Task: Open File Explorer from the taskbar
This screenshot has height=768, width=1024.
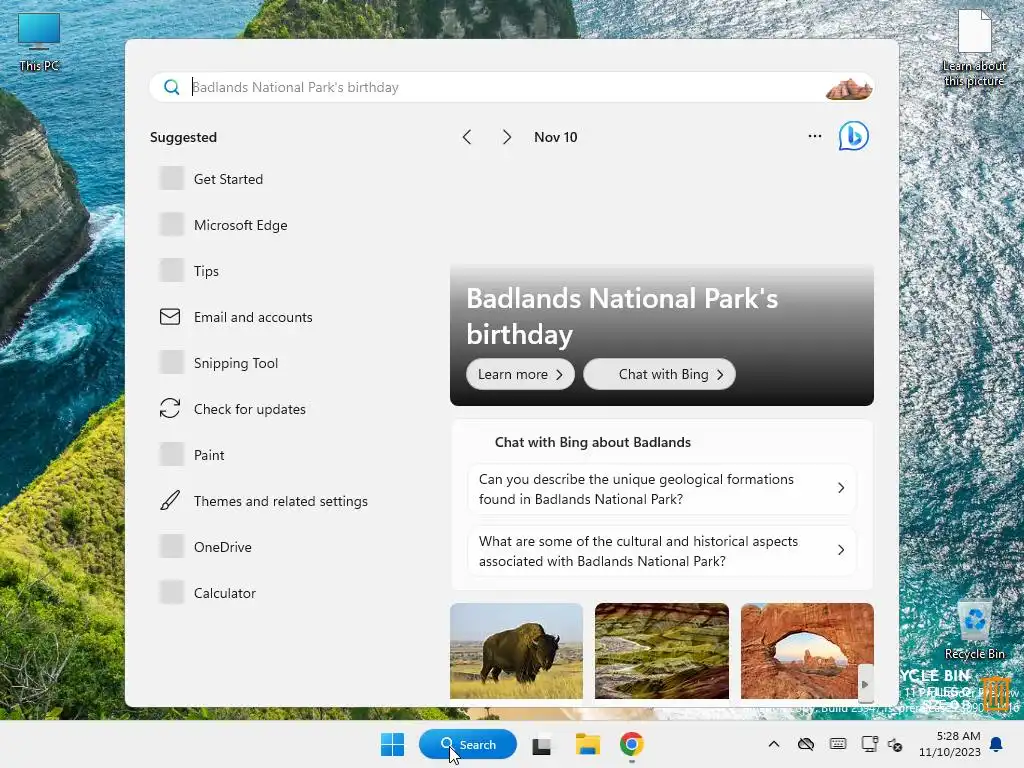Action: 587,744
